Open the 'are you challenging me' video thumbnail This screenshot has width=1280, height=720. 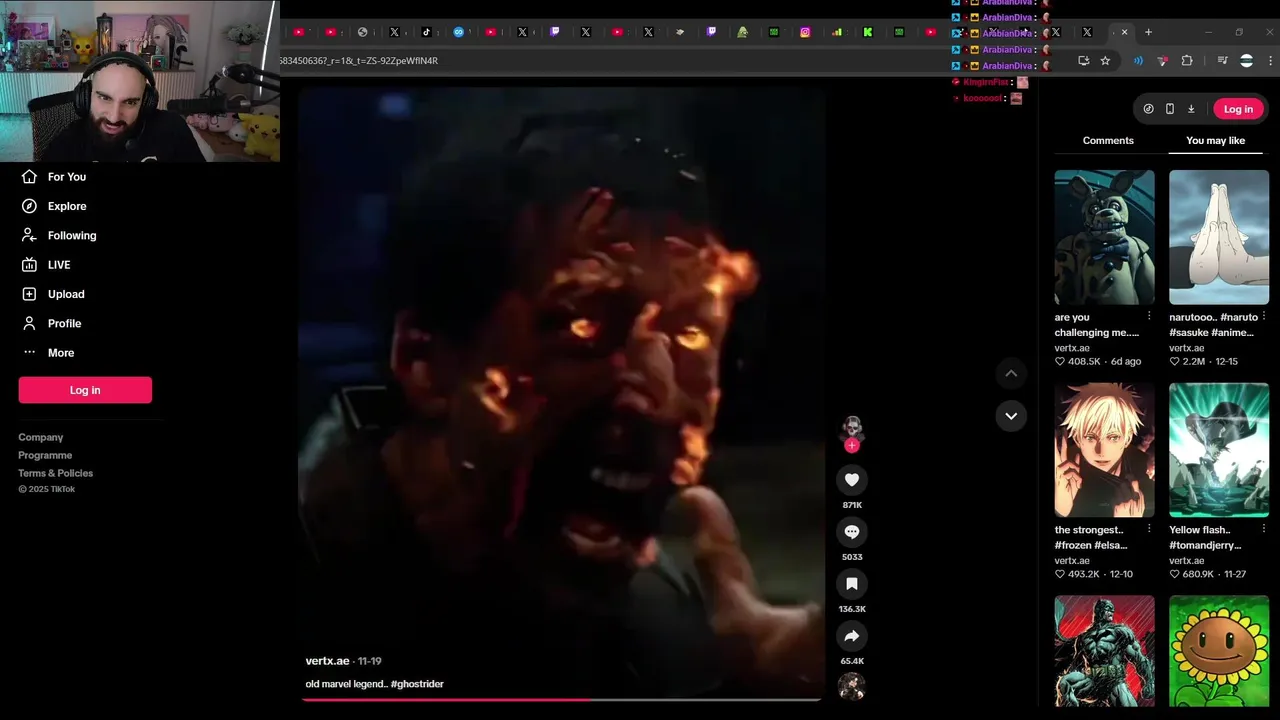pos(1104,237)
